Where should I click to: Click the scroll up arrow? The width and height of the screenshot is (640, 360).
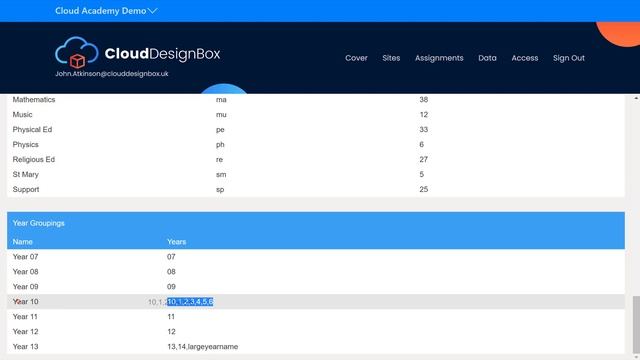[636, 98]
